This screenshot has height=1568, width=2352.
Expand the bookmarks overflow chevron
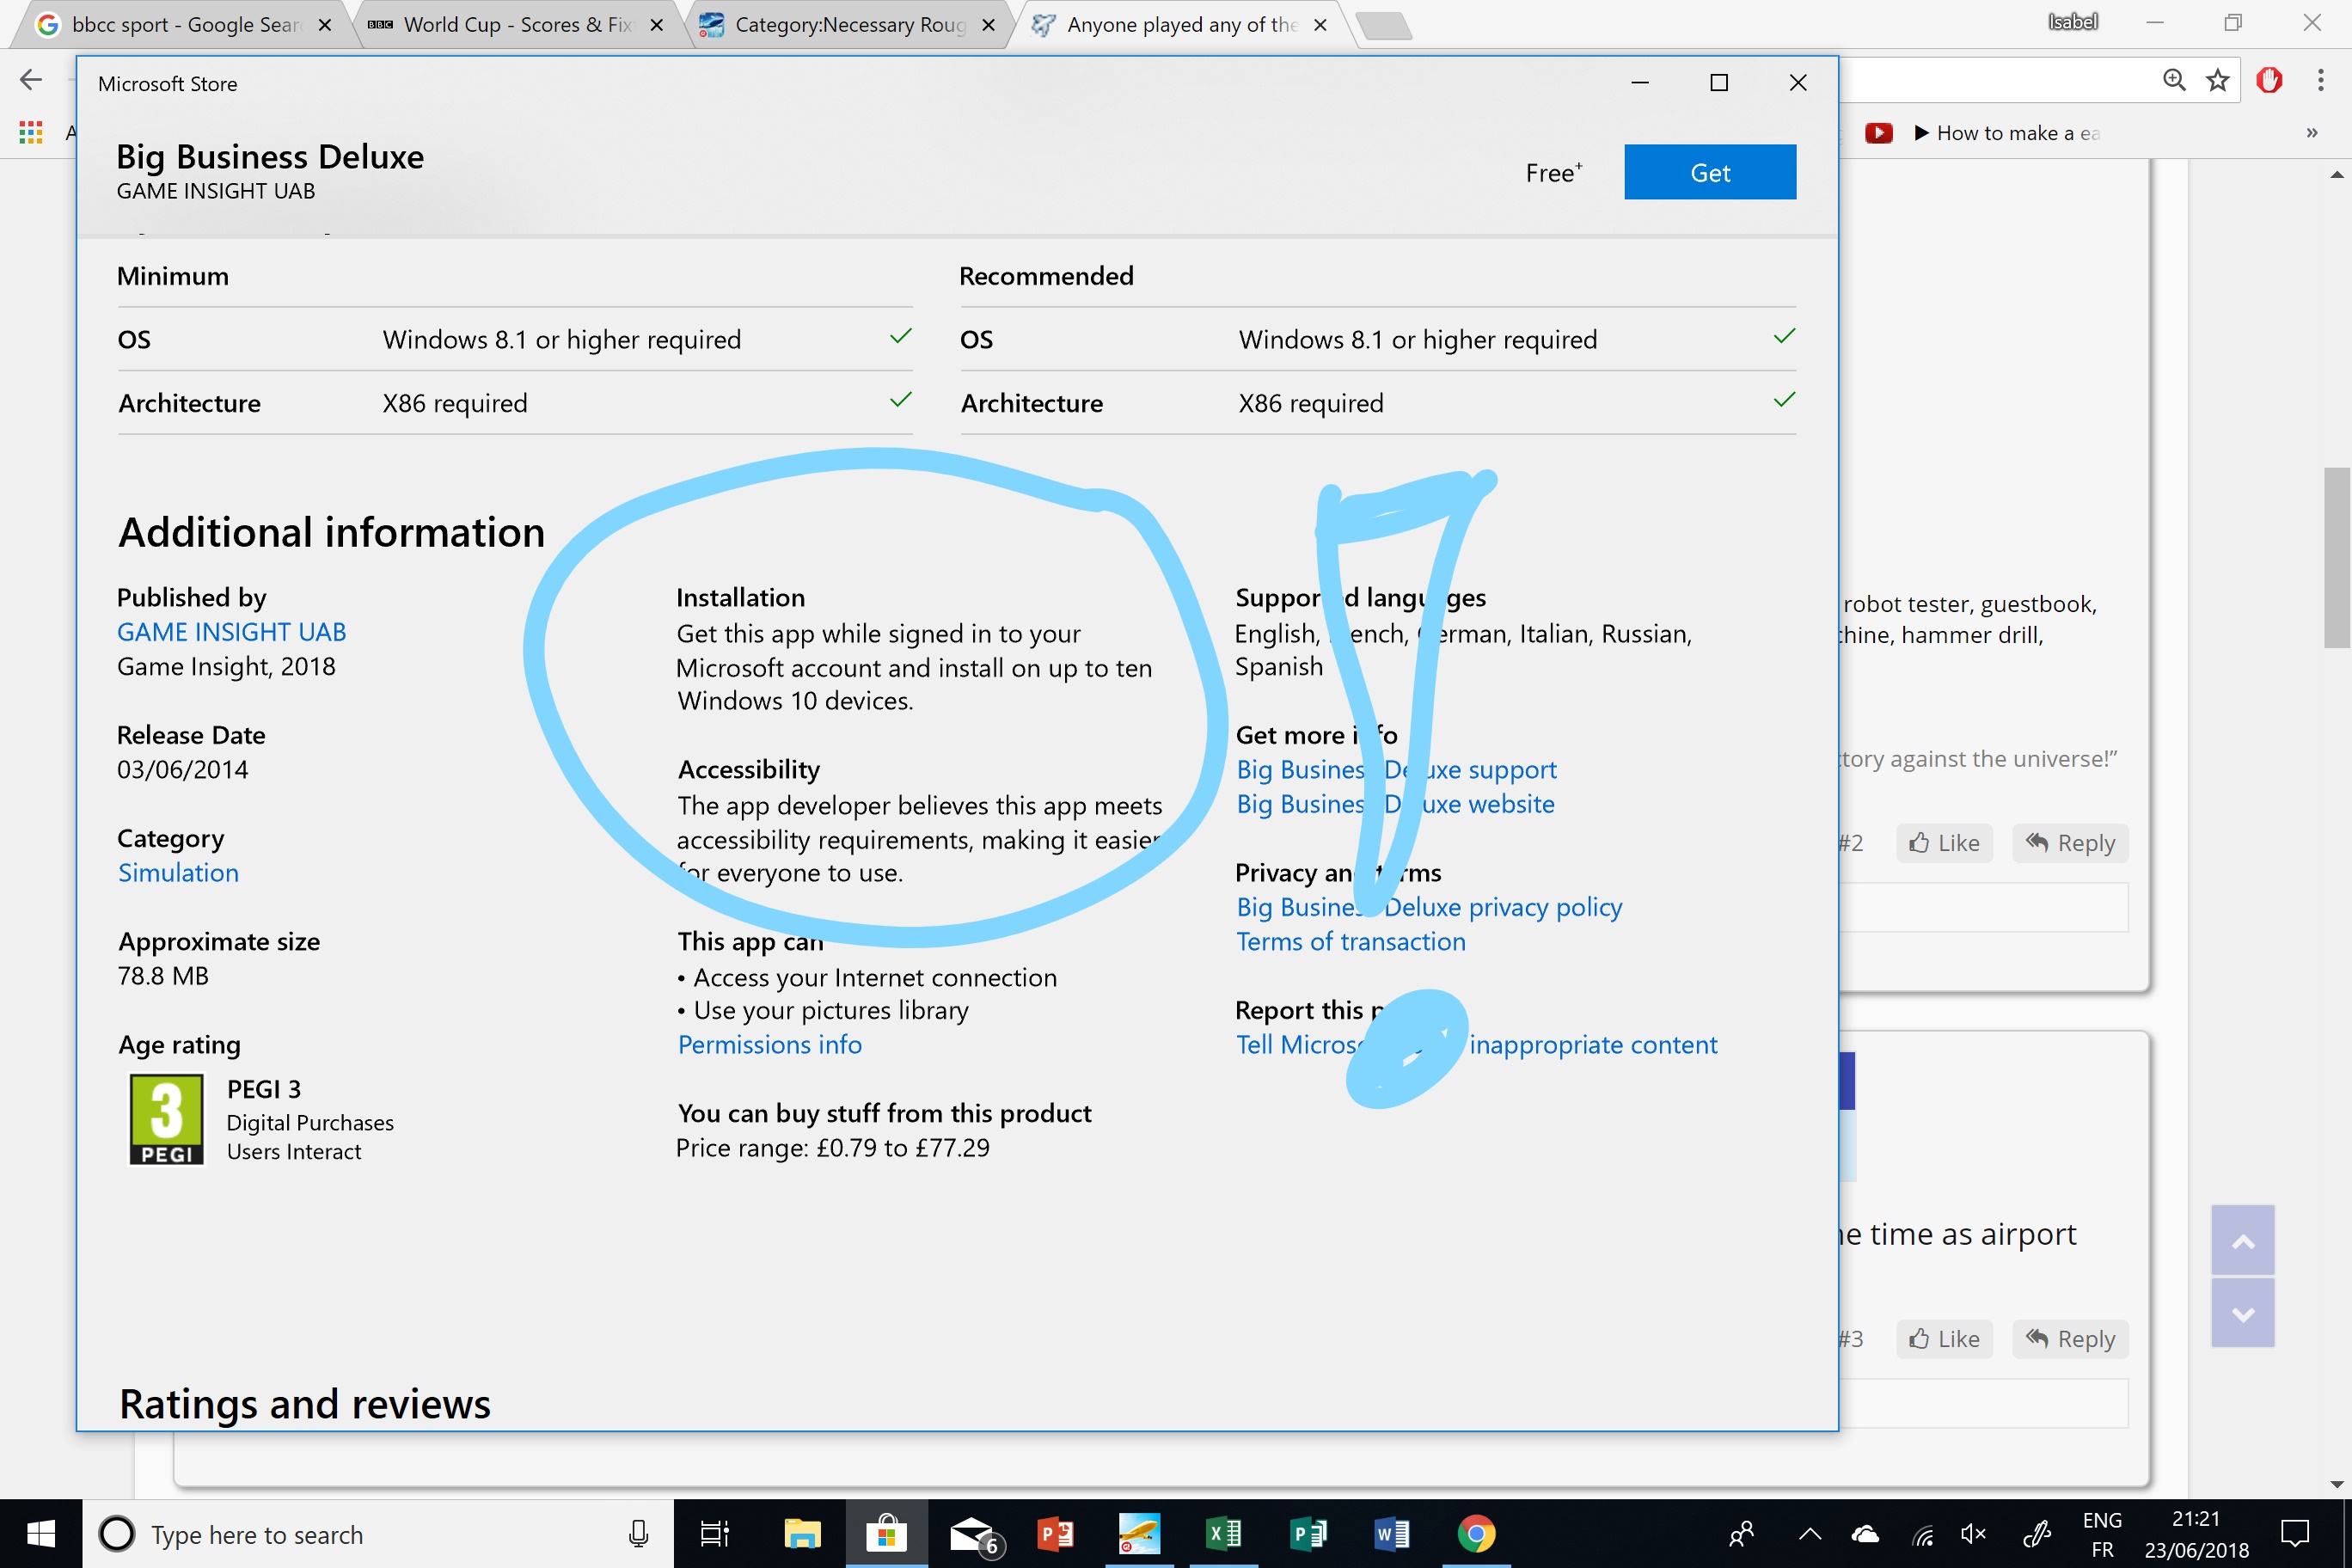pyautogui.click(x=2312, y=133)
